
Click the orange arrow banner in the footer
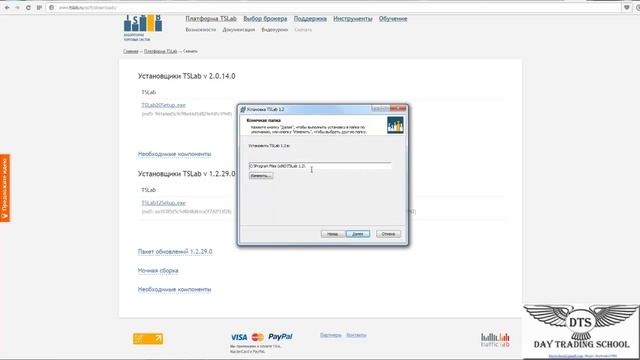click(x=148, y=338)
